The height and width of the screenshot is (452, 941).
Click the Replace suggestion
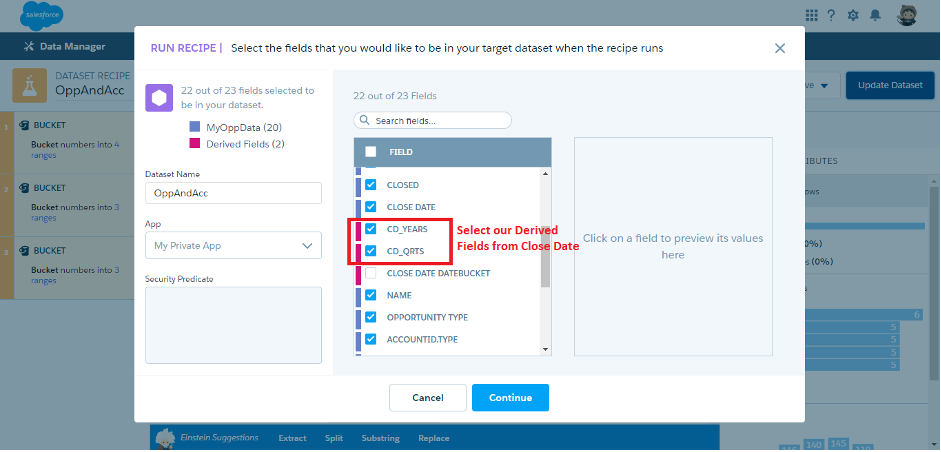(433, 438)
